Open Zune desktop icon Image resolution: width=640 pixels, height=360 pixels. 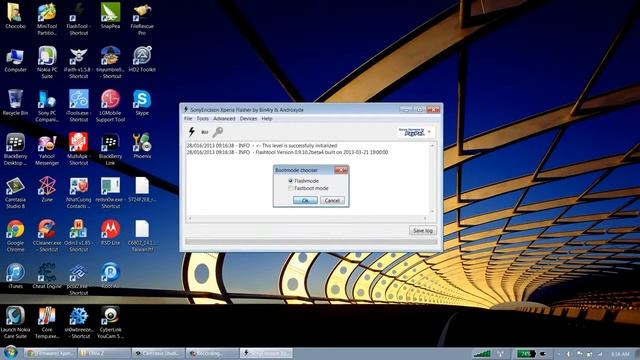click(x=47, y=190)
